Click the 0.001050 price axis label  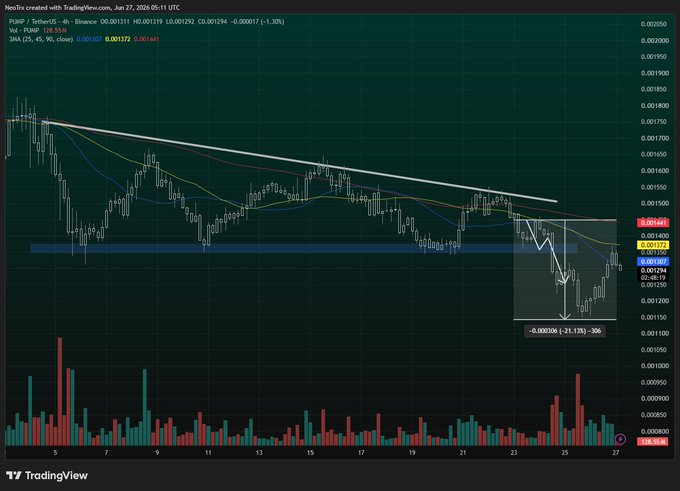click(654, 350)
